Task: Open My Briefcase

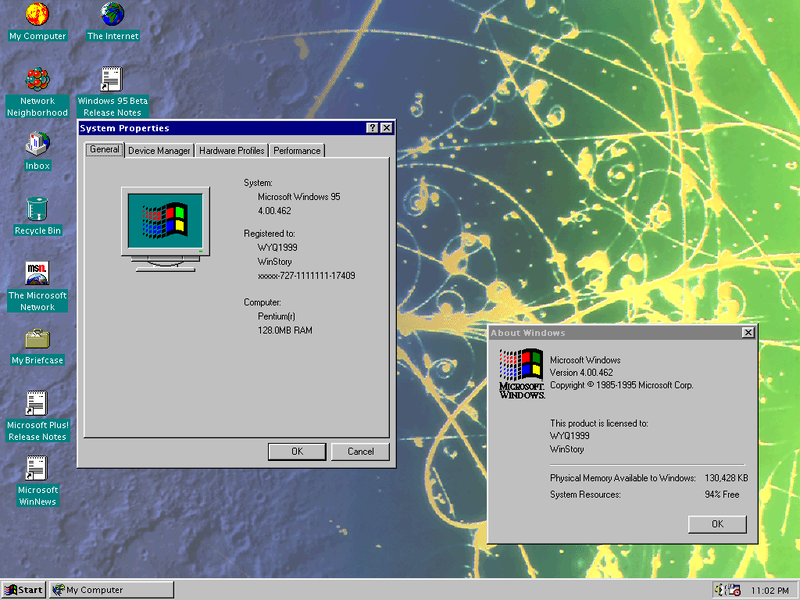Action: (36, 338)
